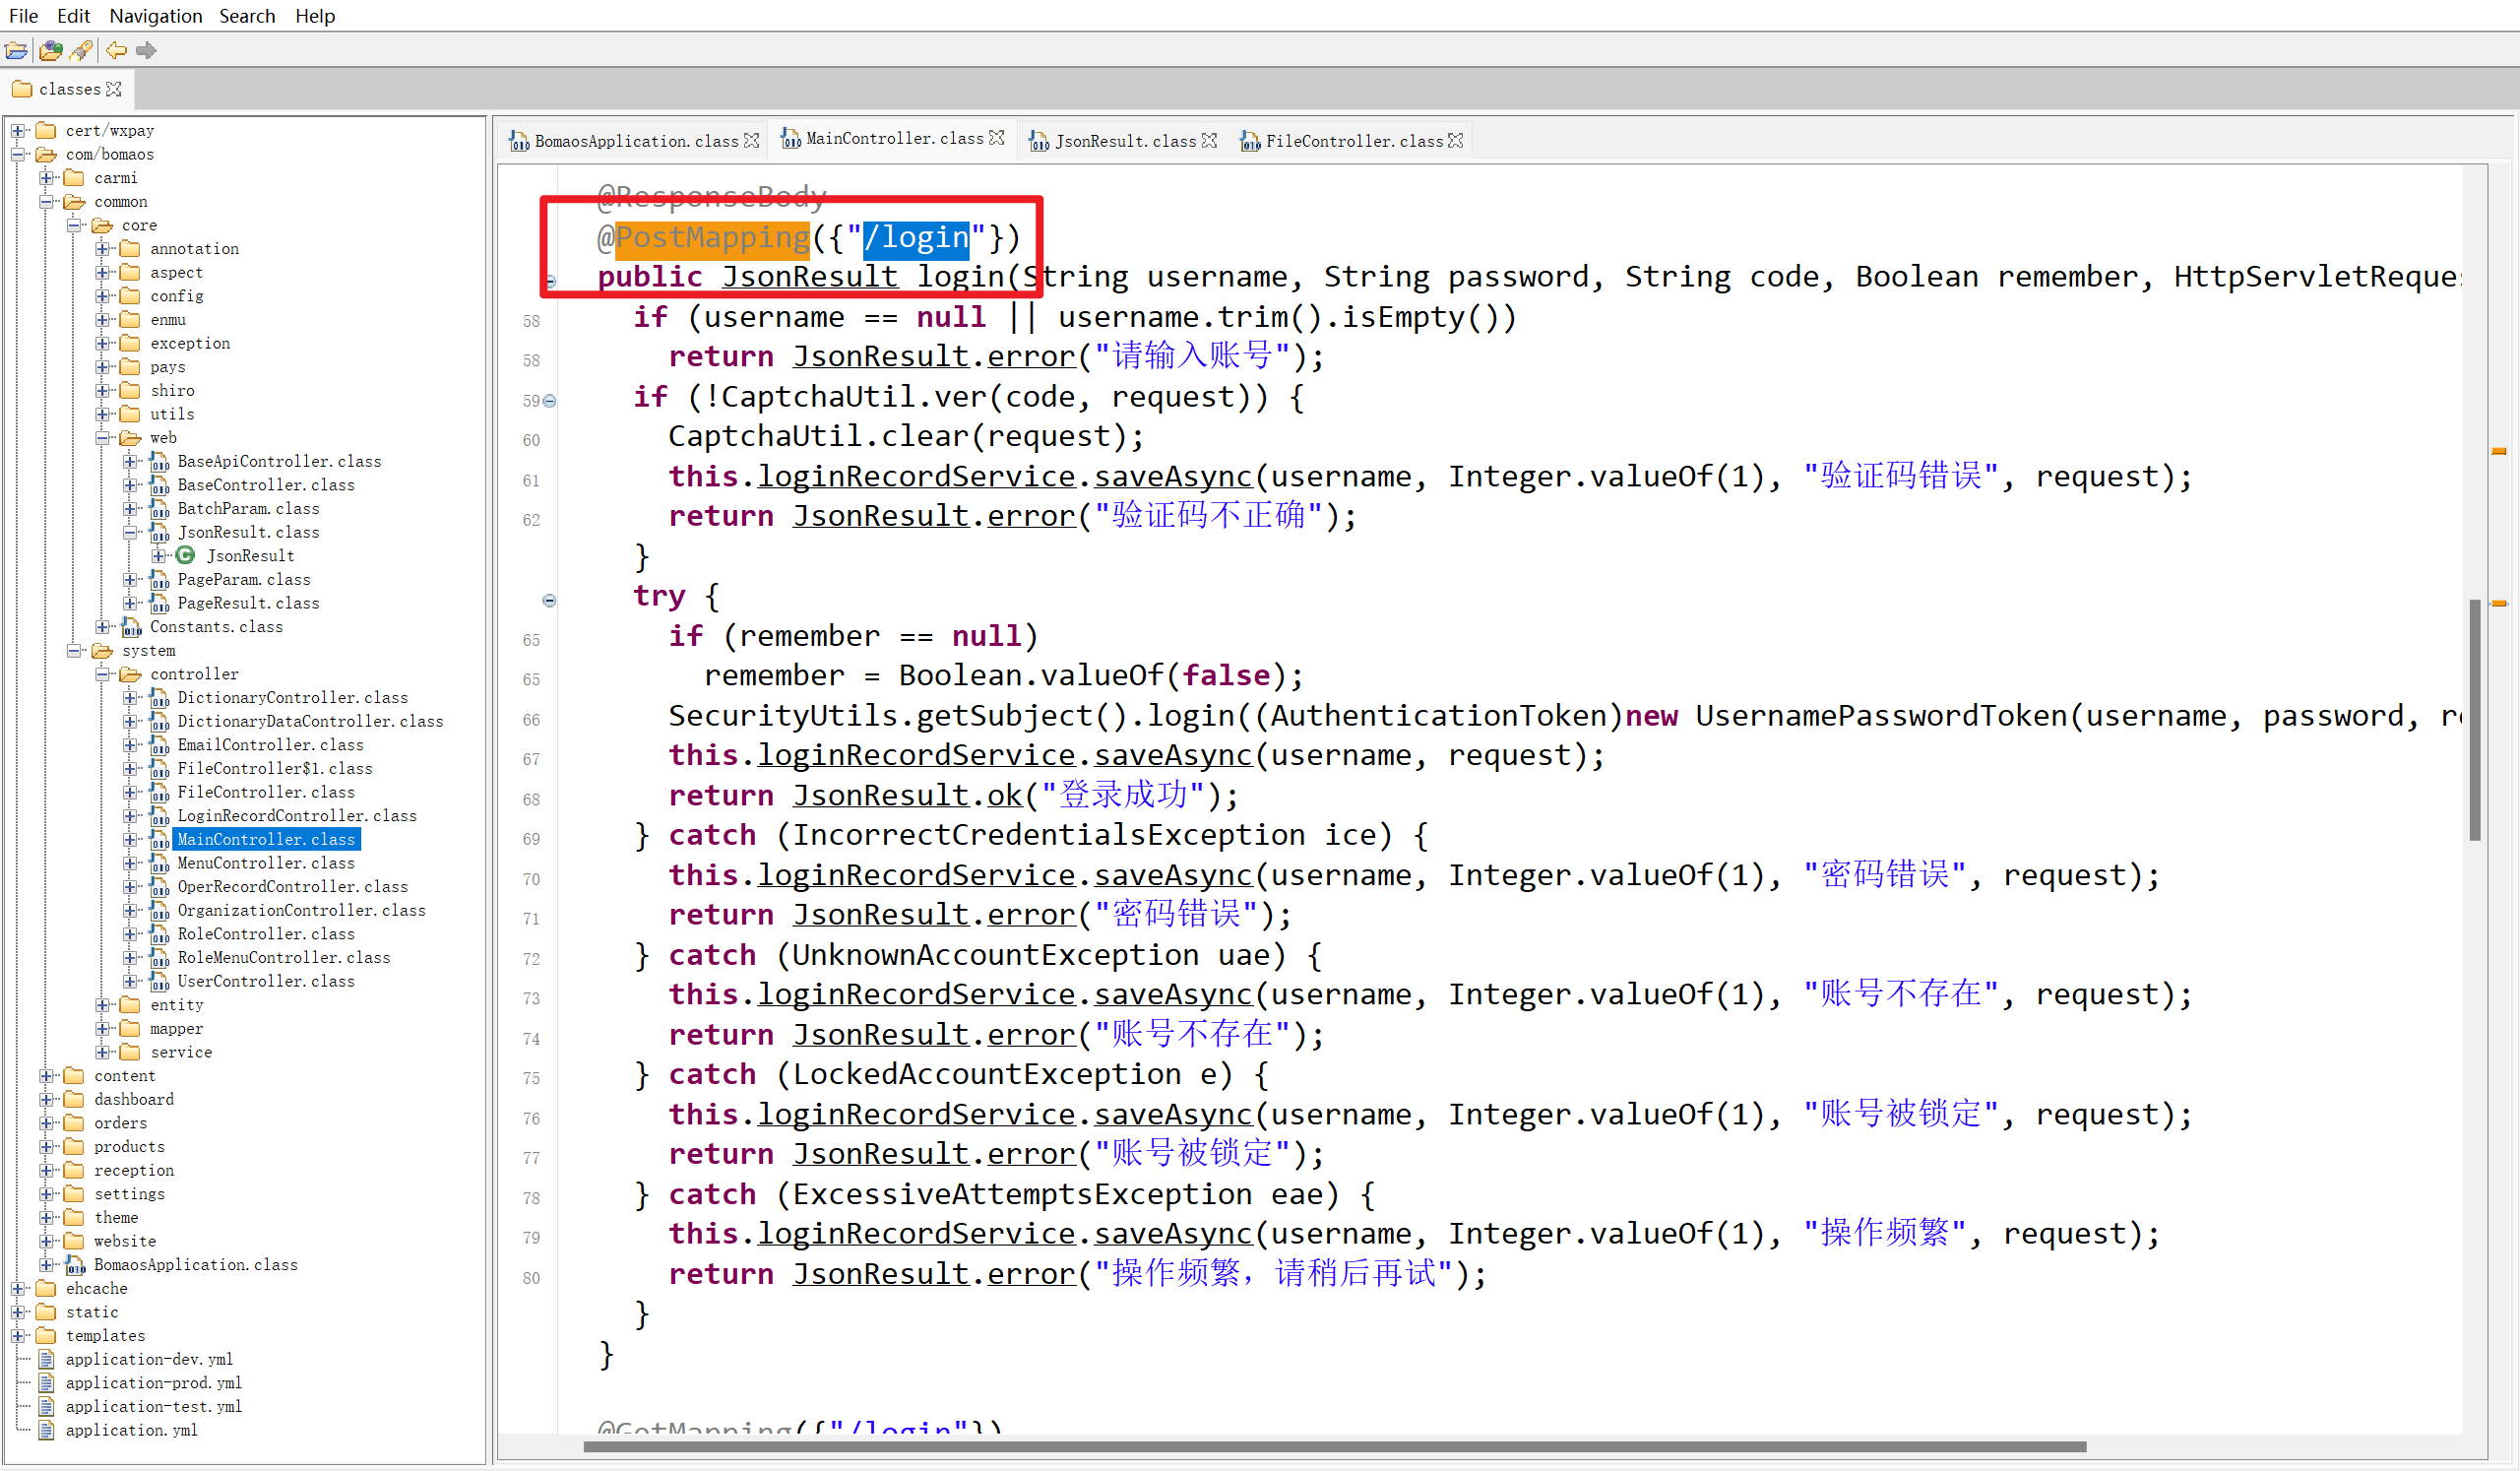Go forward with the right arrow icon

point(147,50)
